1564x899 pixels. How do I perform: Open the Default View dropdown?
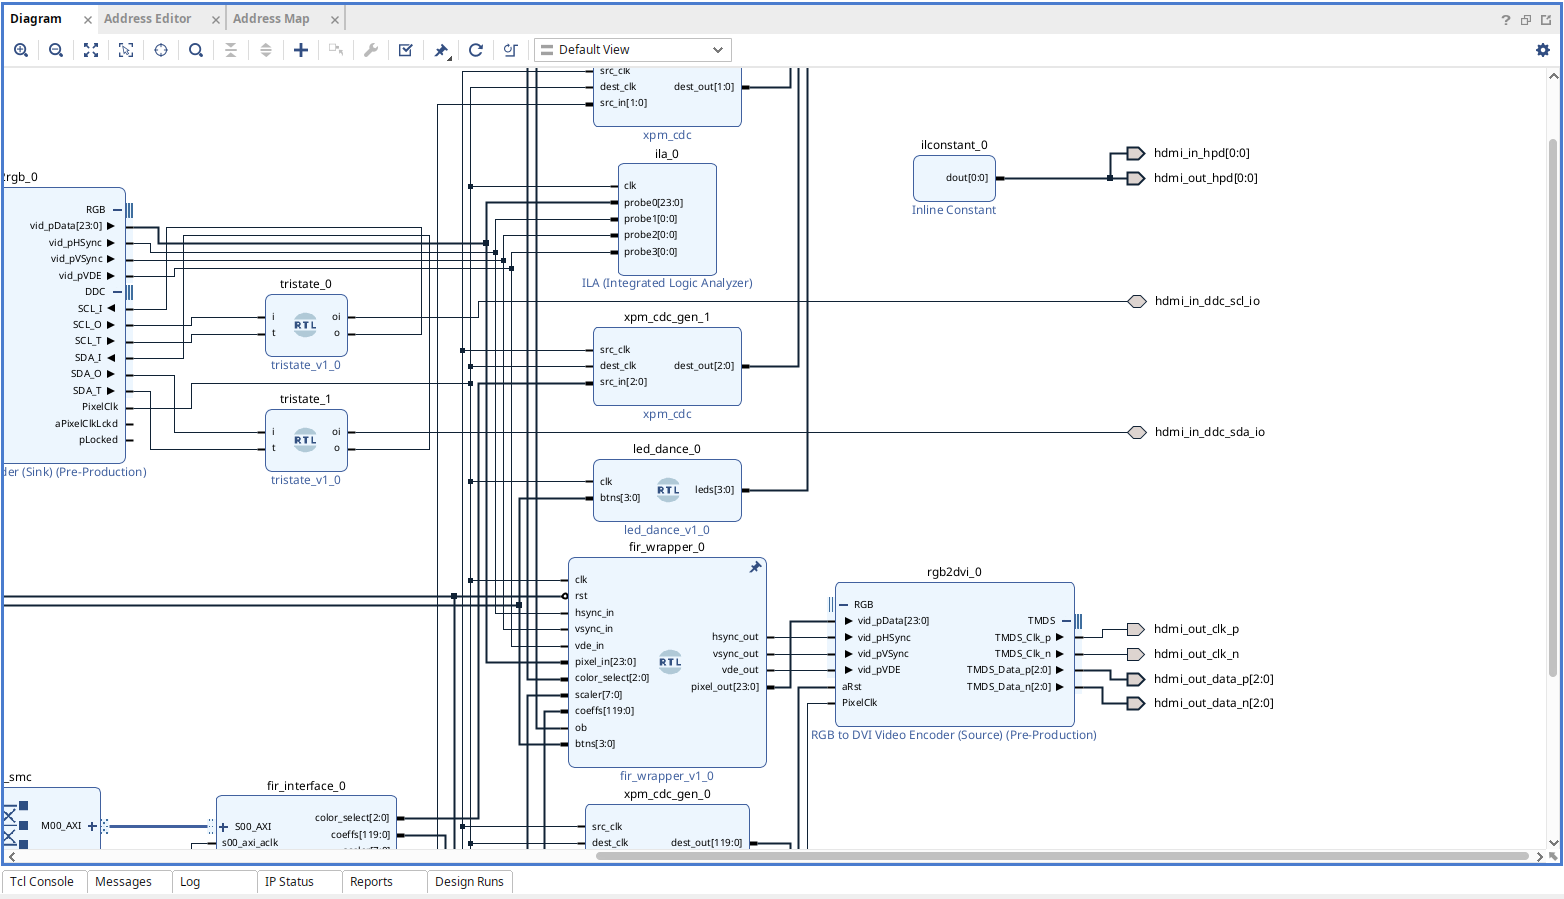tap(632, 50)
